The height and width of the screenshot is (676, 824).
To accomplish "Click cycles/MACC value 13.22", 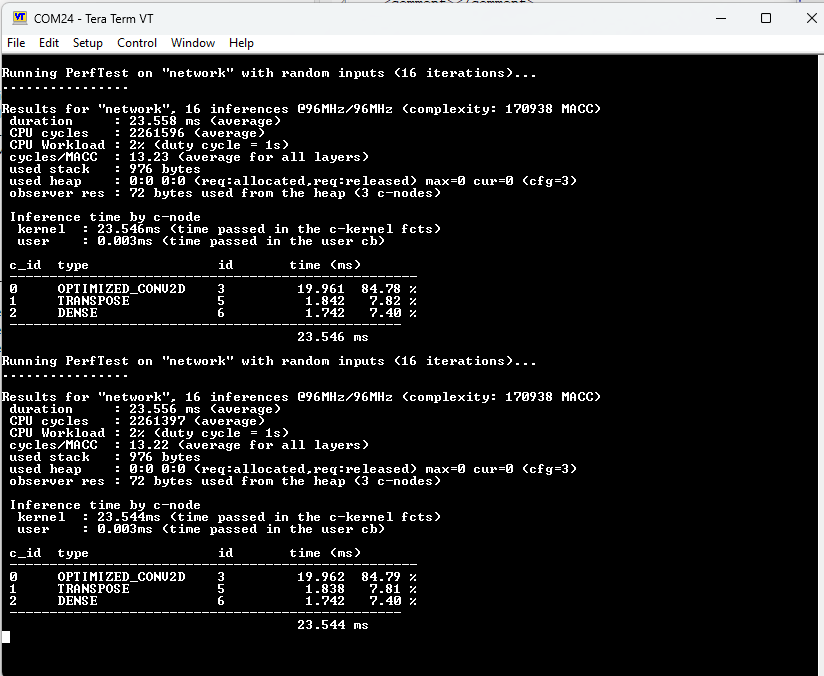I will [149, 445].
